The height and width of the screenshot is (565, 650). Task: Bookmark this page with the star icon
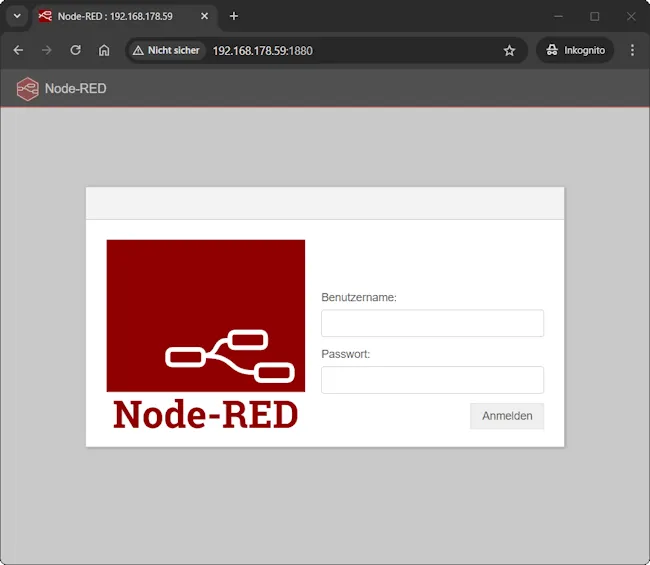pos(509,50)
